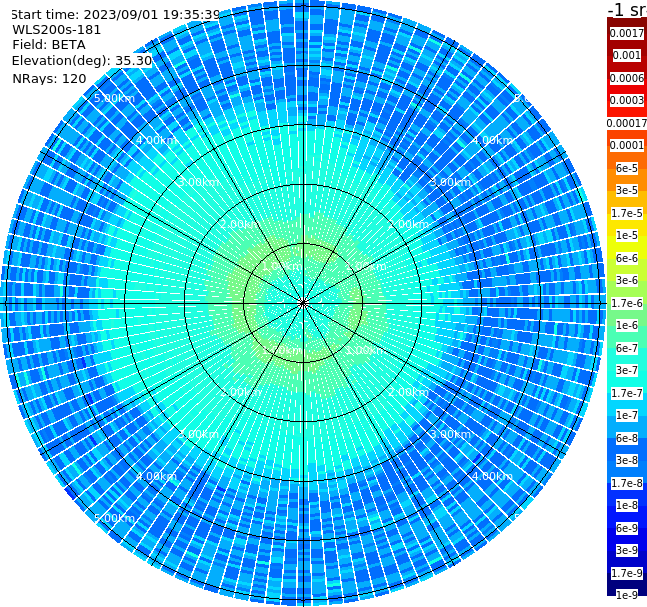Click the 0.0006 colorbar label
Screen dimensions: 647x607
tap(627, 78)
